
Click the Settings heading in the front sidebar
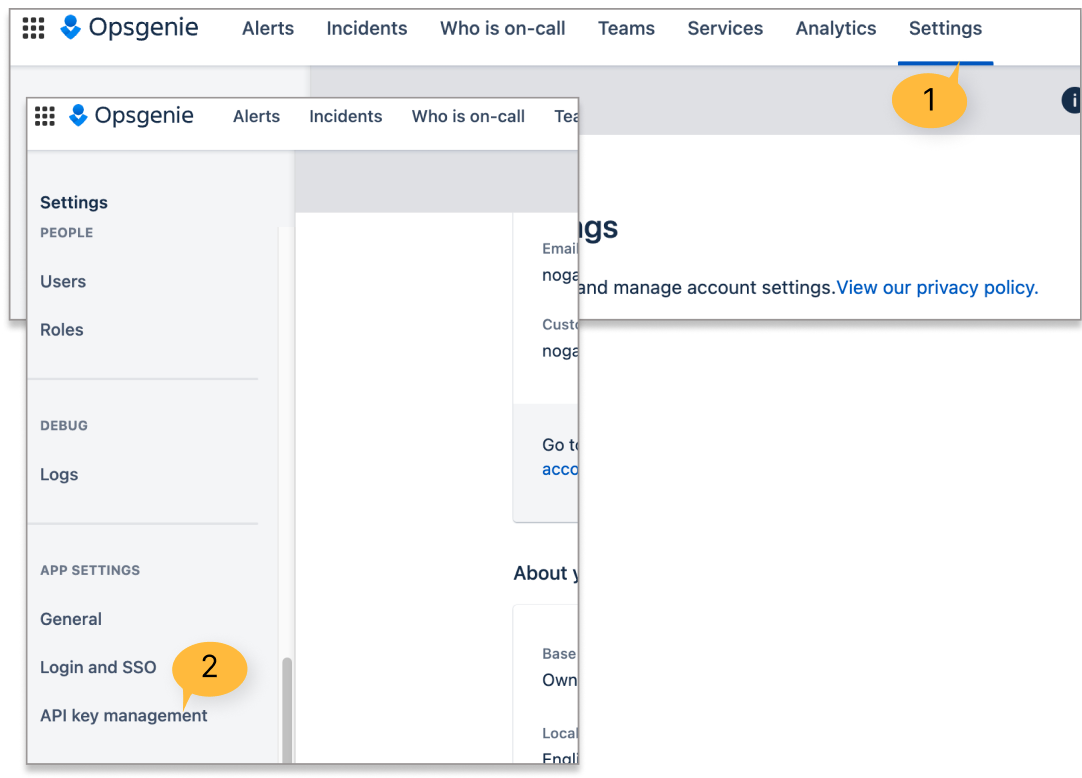74,202
